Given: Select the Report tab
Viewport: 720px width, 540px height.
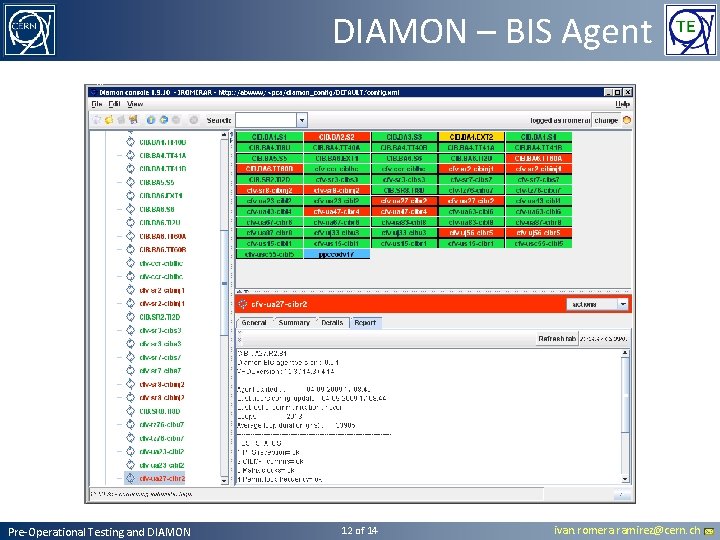Looking at the screenshot, I should pos(366,323).
